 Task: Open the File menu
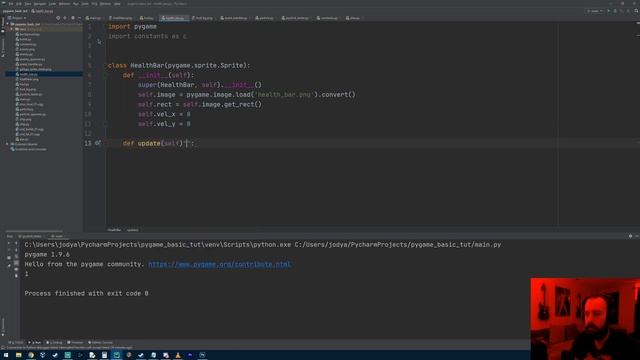point(11,4)
